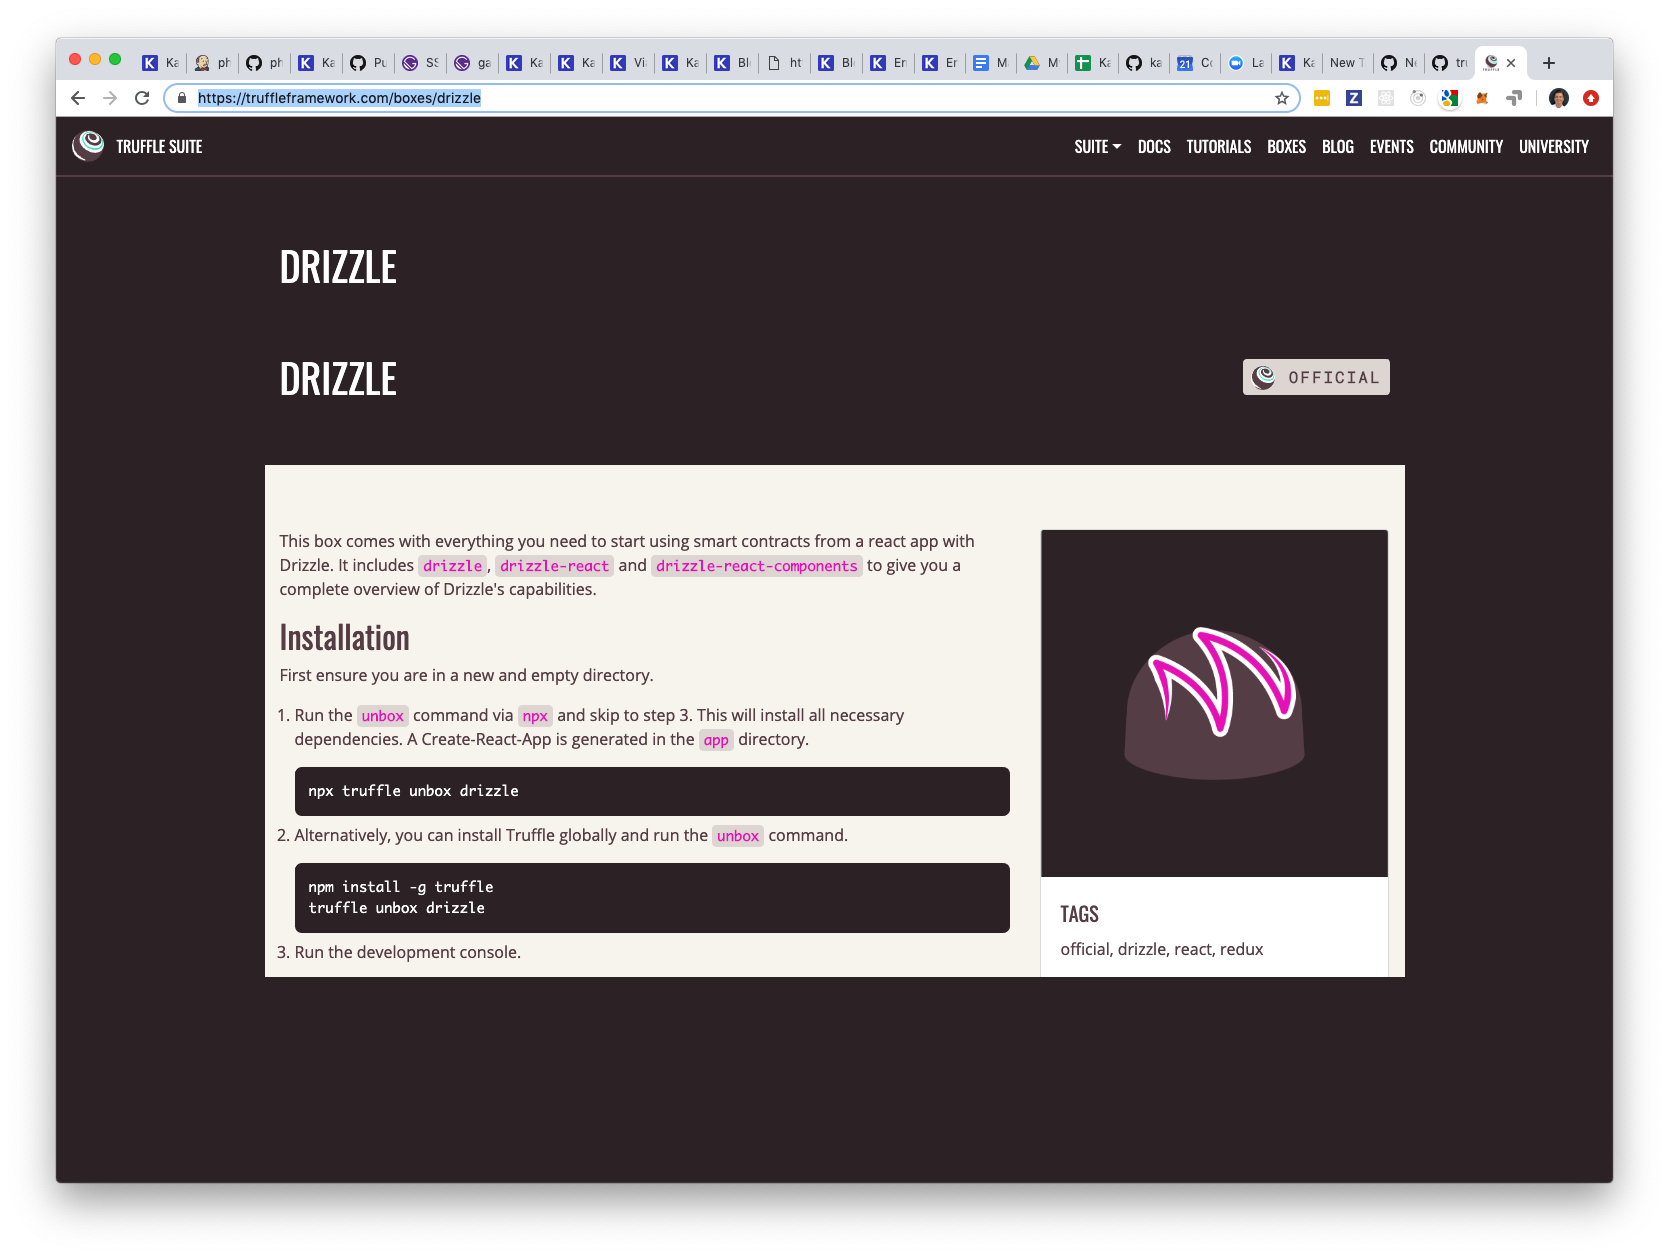The height and width of the screenshot is (1257, 1669).
Task: Click the OFFICIAL badge
Action: pos(1315,377)
